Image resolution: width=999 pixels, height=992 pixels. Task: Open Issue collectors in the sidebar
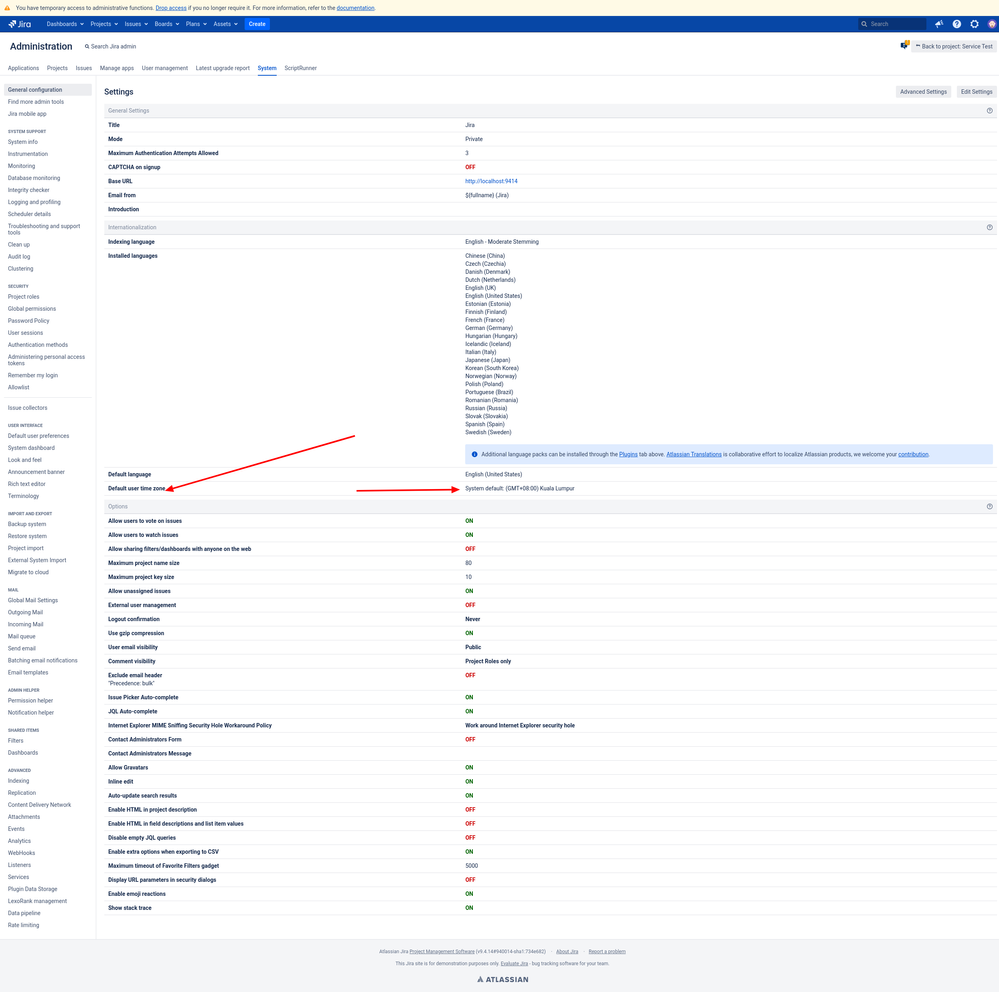click(x=27, y=408)
